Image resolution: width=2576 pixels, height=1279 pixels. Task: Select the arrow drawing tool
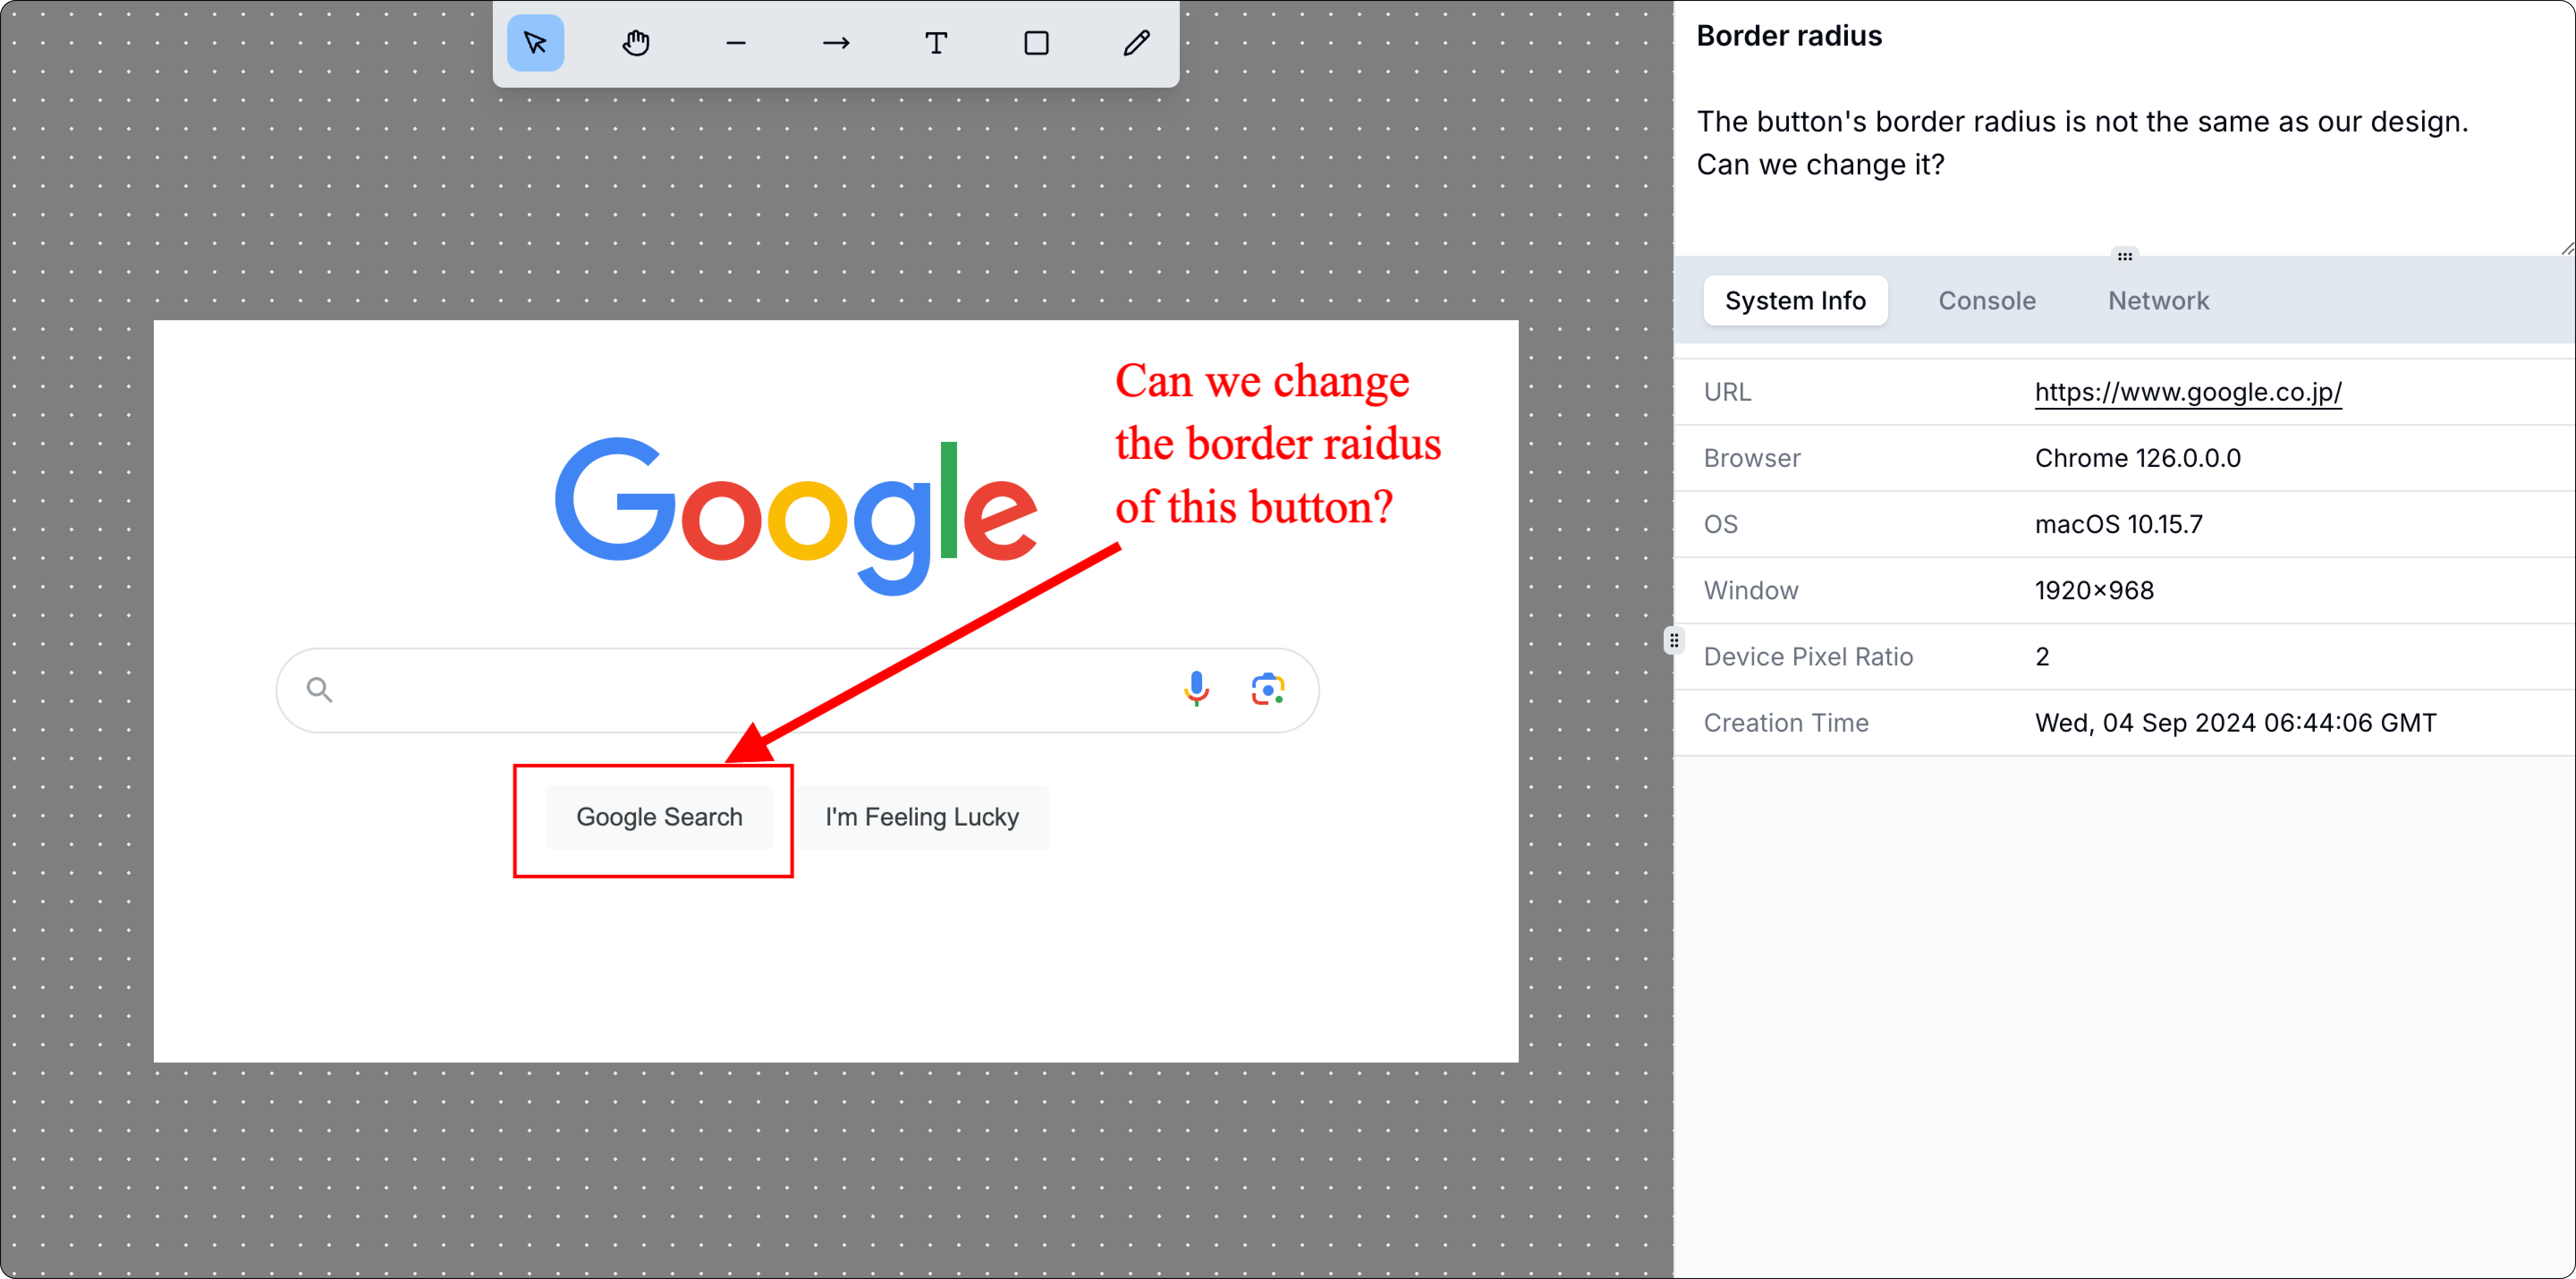coord(836,43)
